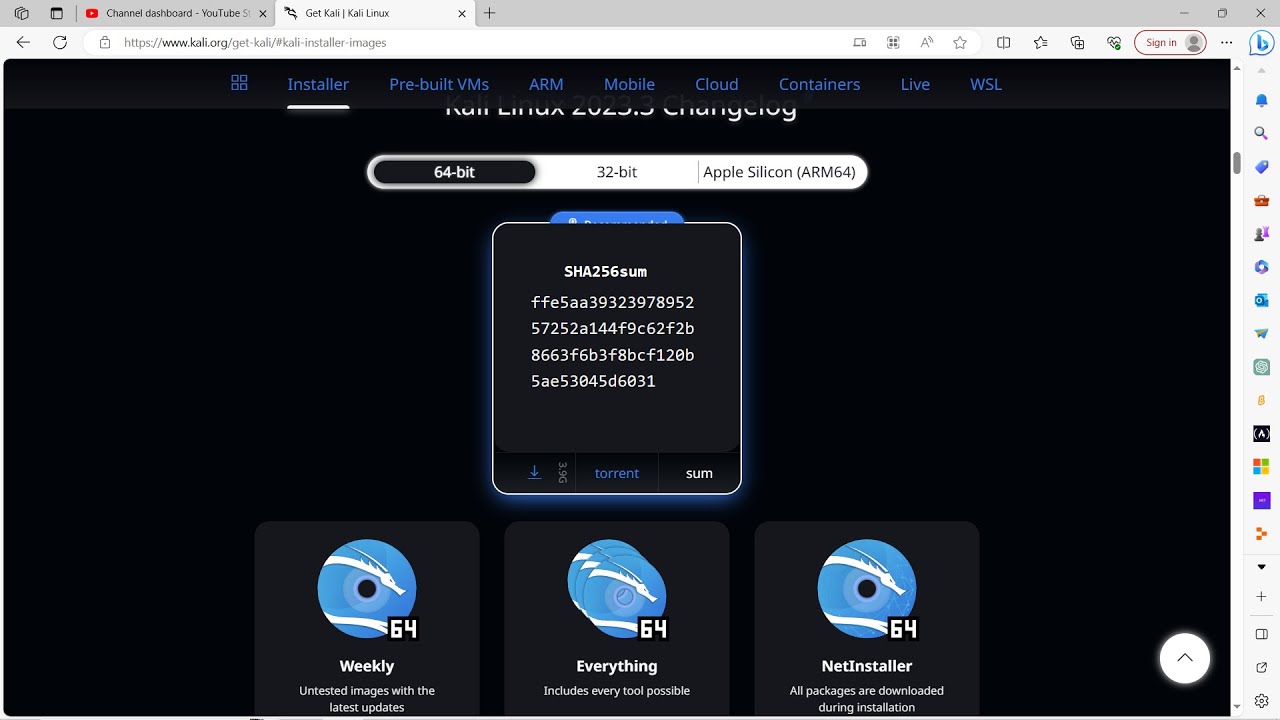Click the download arrow icon on the card
1280x720 pixels.
pyautogui.click(x=535, y=473)
